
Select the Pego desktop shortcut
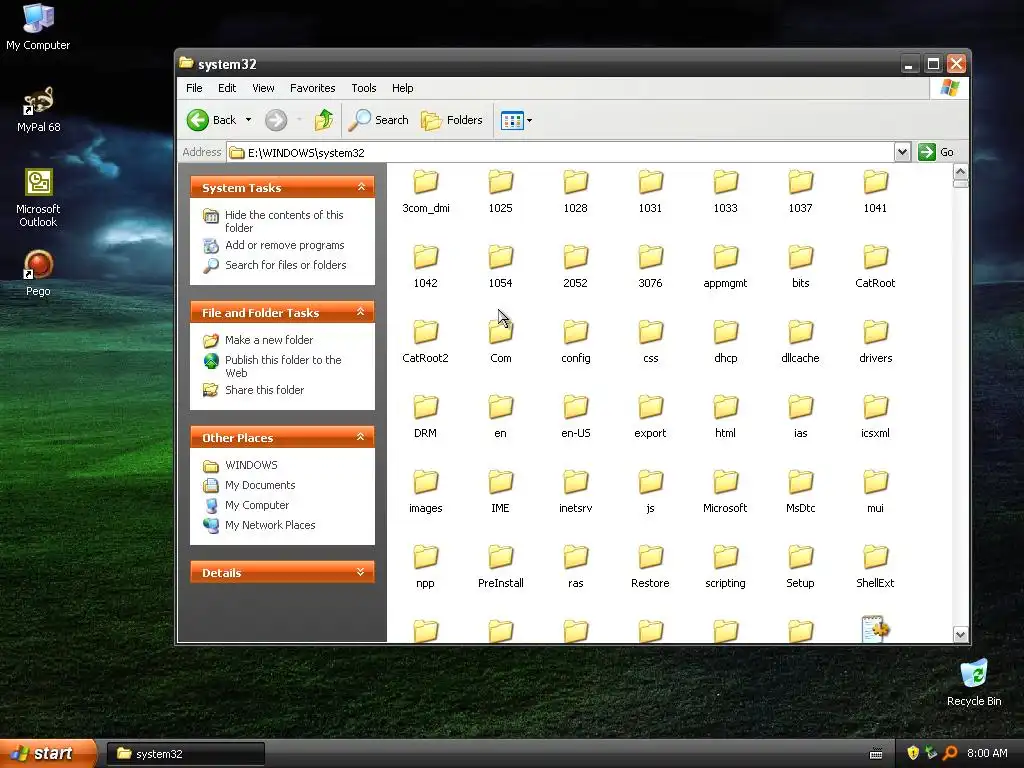pyautogui.click(x=38, y=273)
